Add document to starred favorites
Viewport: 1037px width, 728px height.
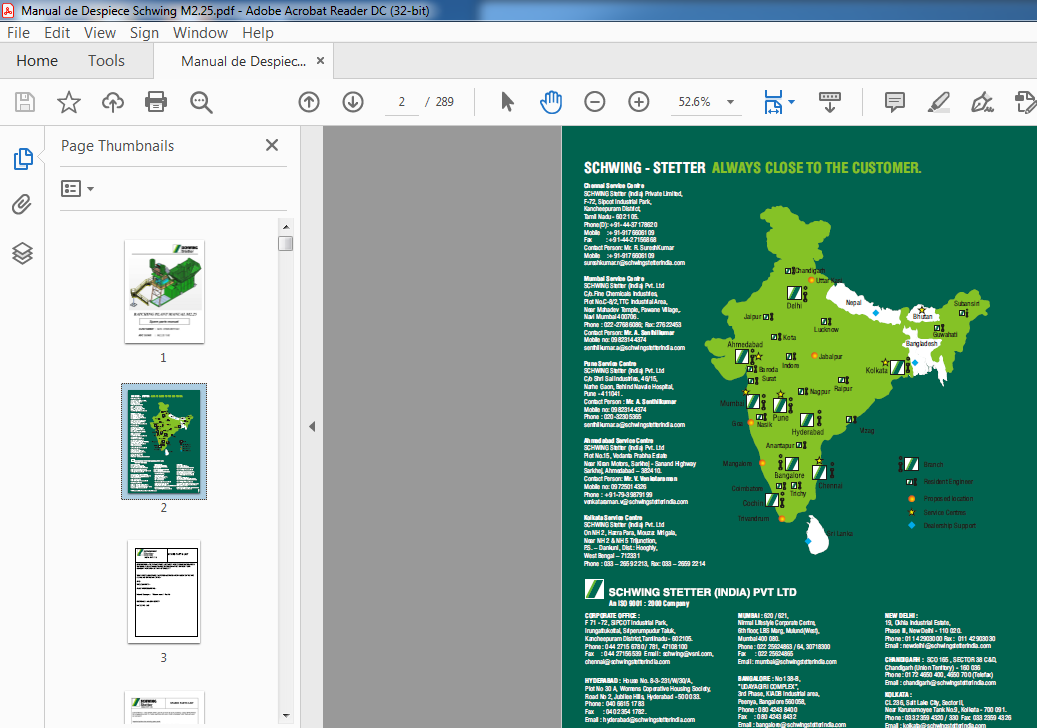(69, 102)
